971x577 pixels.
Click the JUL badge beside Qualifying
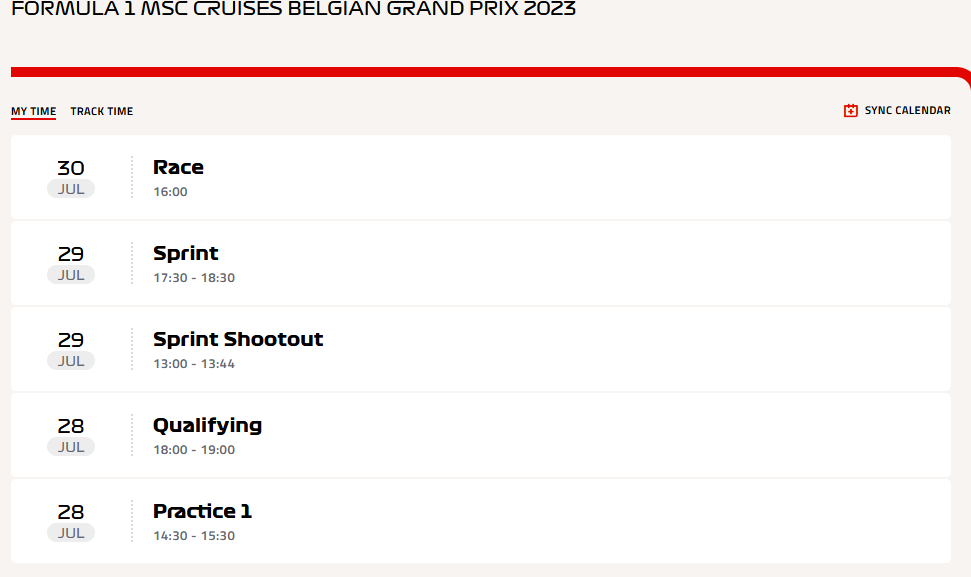71,447
